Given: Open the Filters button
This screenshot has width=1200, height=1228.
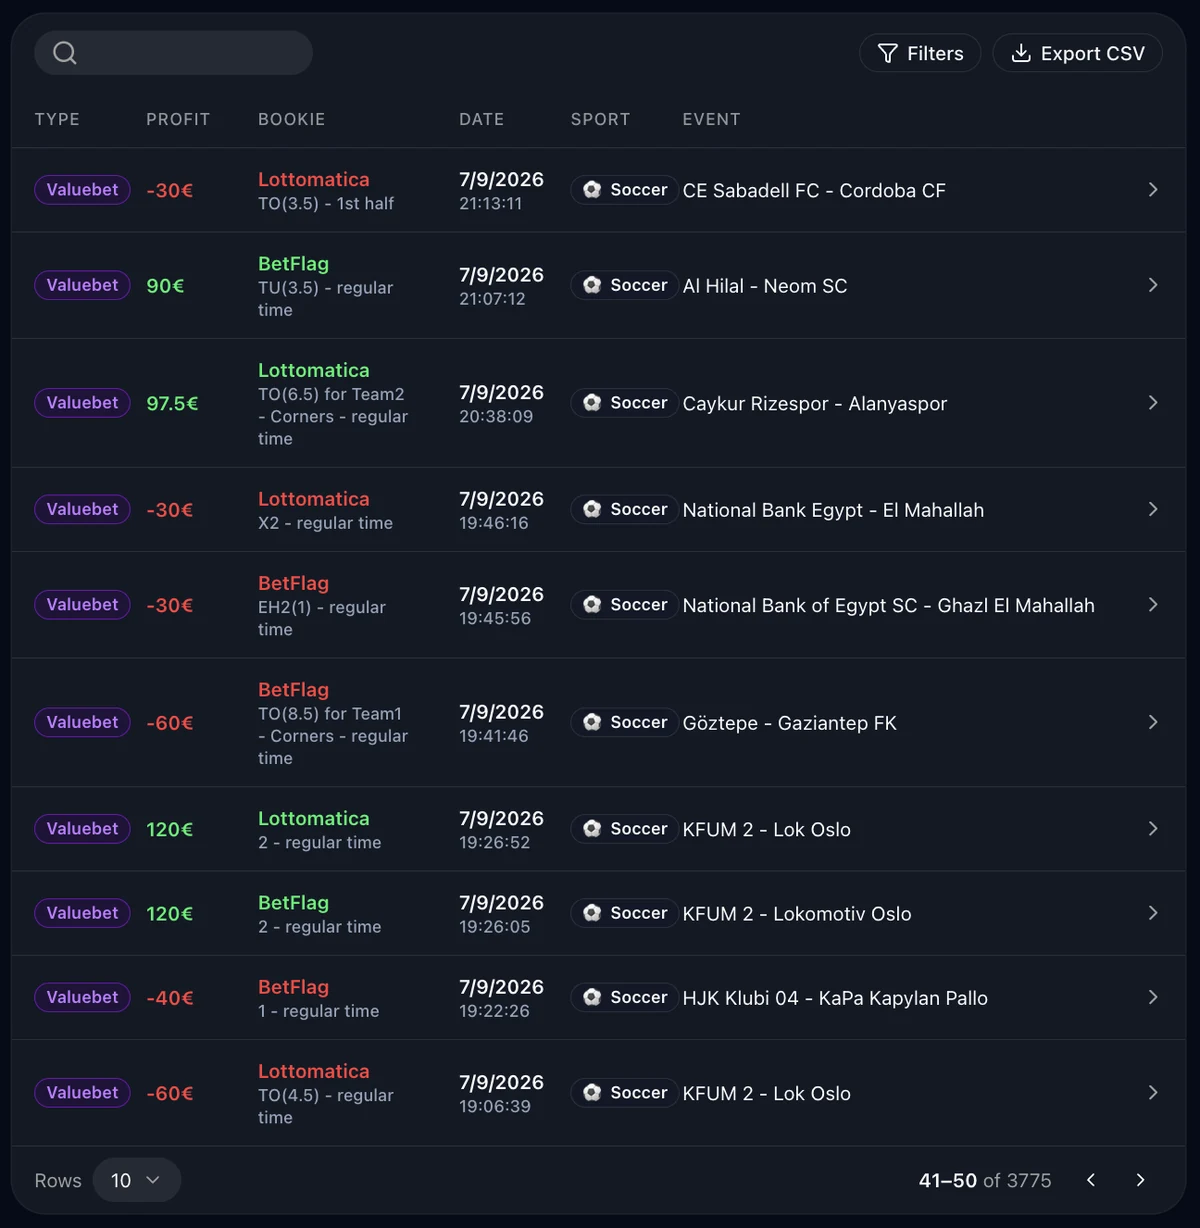Looking at the screenshot, I should [920, 53].
